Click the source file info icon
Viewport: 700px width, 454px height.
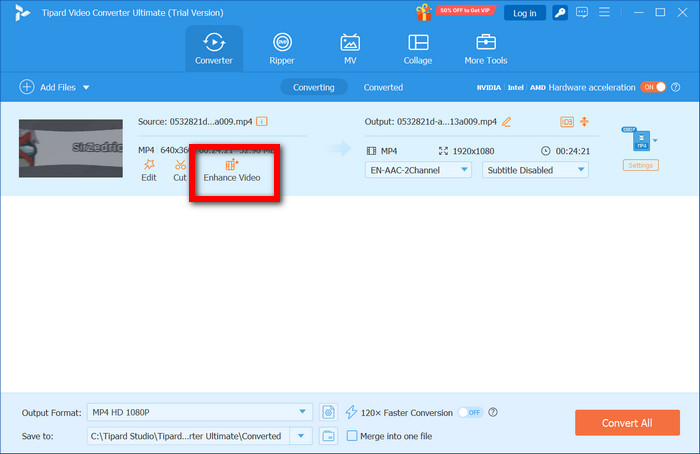coord(262,122)
